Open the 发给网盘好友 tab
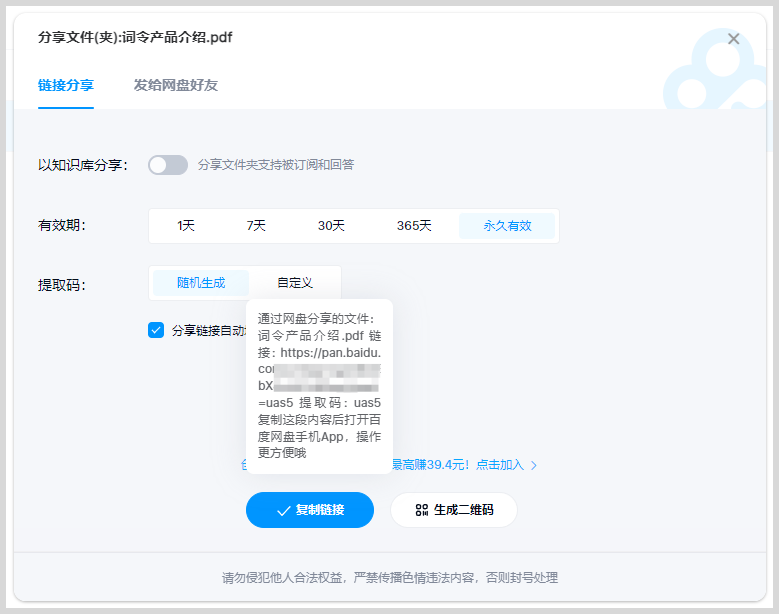The width and height of the screenshot is (779, 614). click(x=175, y=85)
